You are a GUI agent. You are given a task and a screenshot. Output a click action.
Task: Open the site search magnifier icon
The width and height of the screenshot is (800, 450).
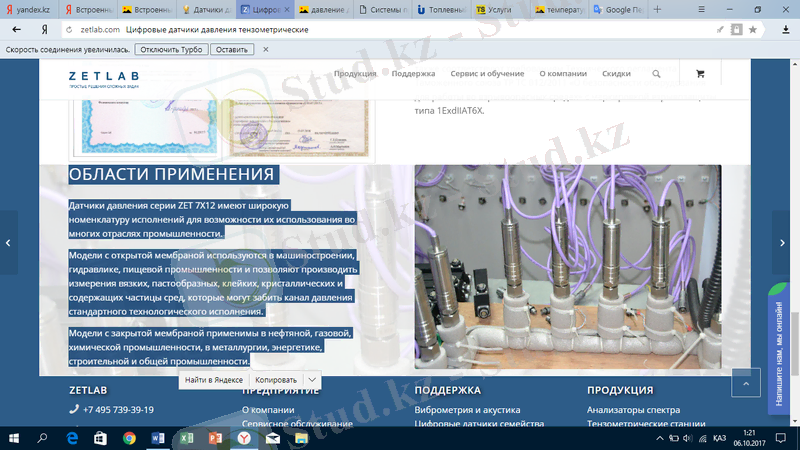coord(656,74)
